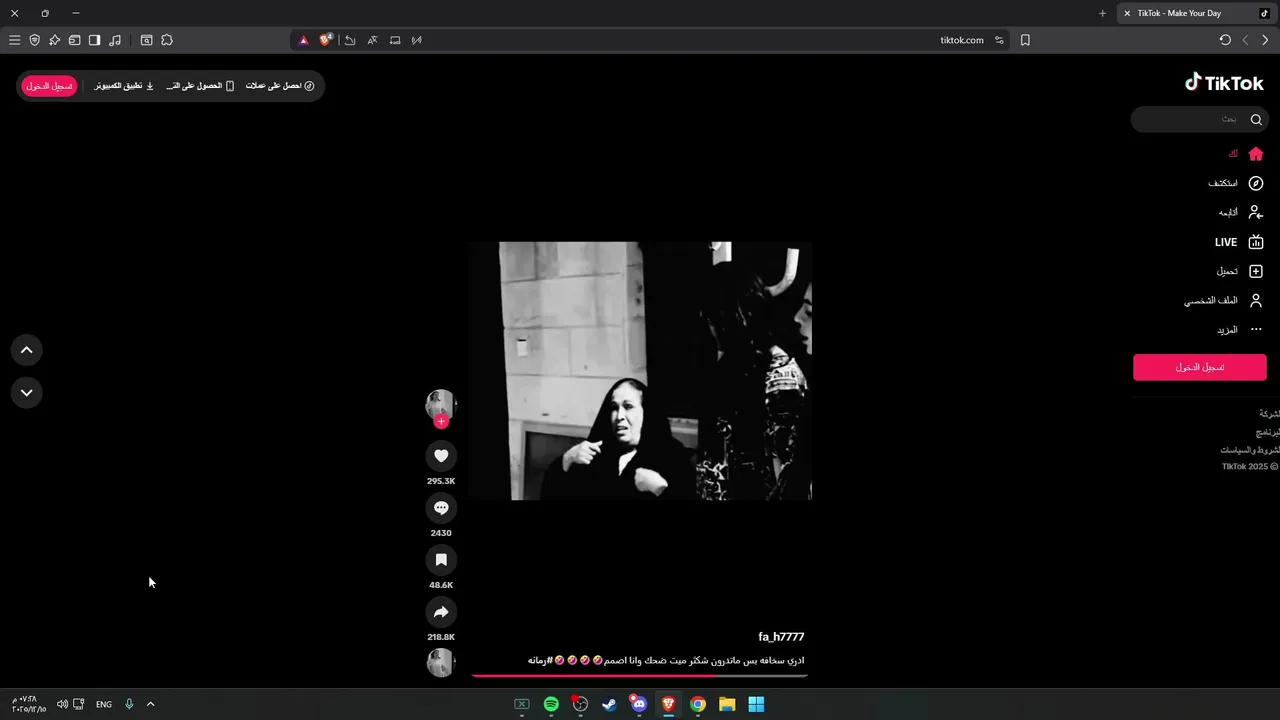Image resolution: width=1280 pixels, height=720 pixels.
Task: Open the Brave wallet icon
Action: [74, 40]
